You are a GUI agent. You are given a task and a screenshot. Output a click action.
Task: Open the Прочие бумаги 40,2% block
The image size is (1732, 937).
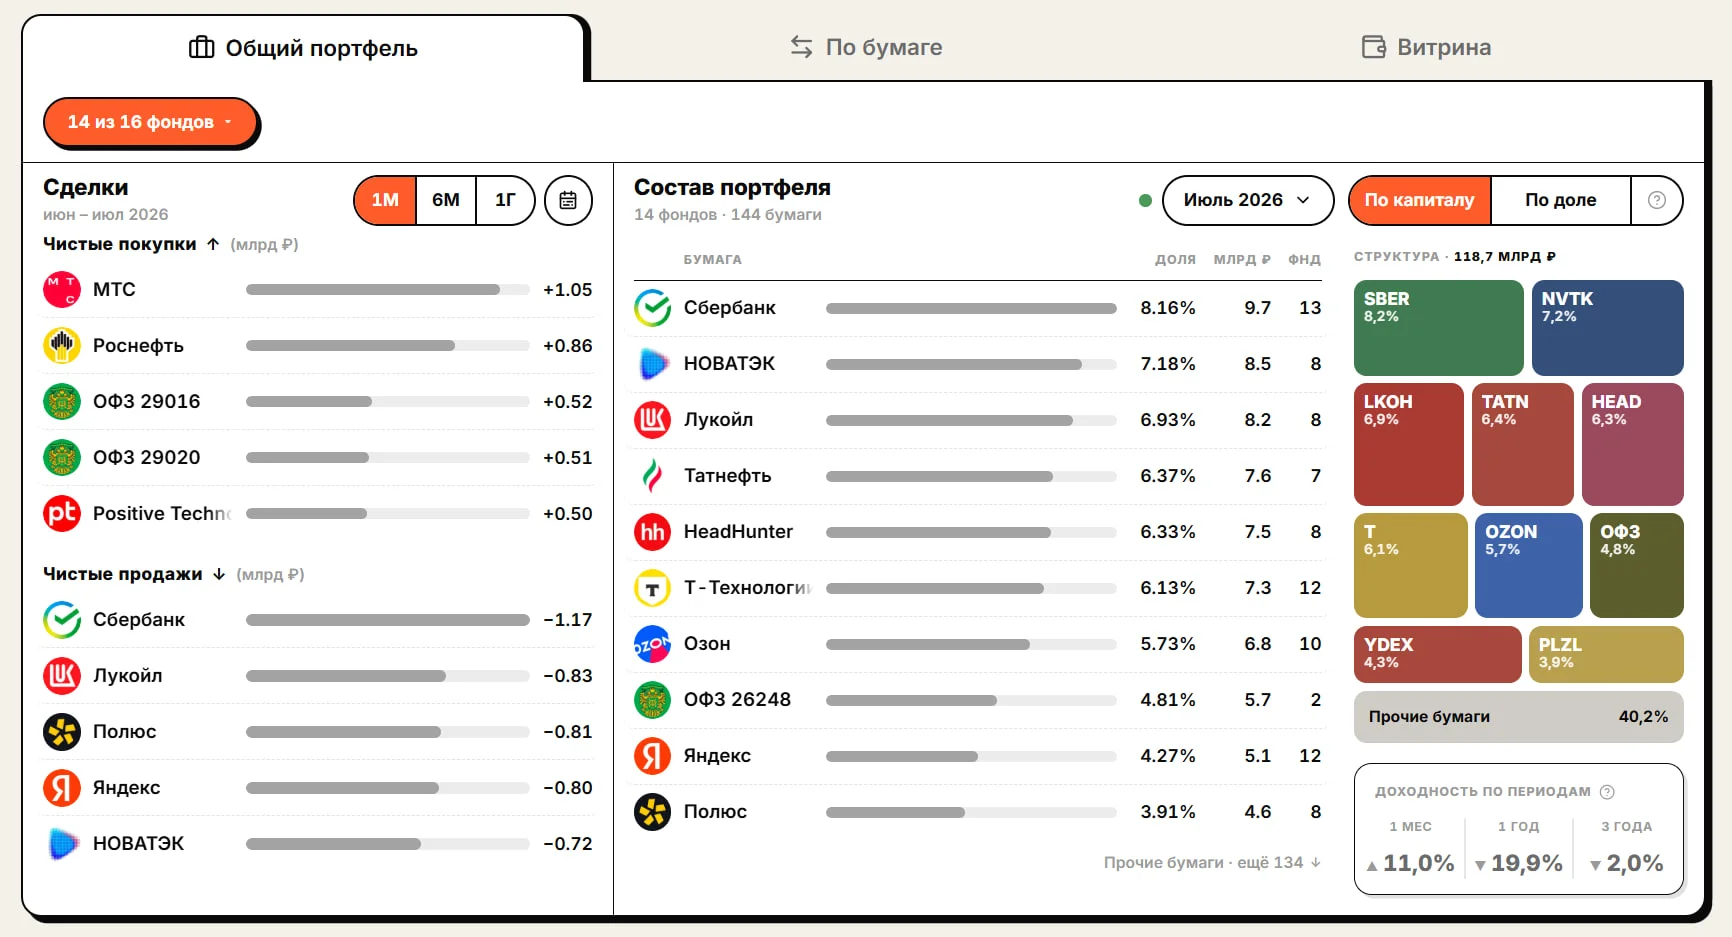coord(1518,717)
